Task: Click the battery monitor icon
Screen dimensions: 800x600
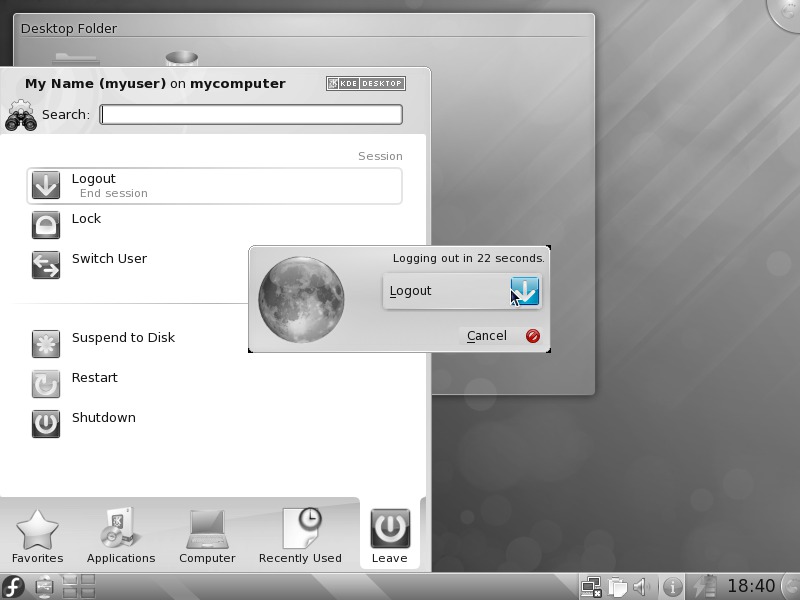Action: [705, 587]
